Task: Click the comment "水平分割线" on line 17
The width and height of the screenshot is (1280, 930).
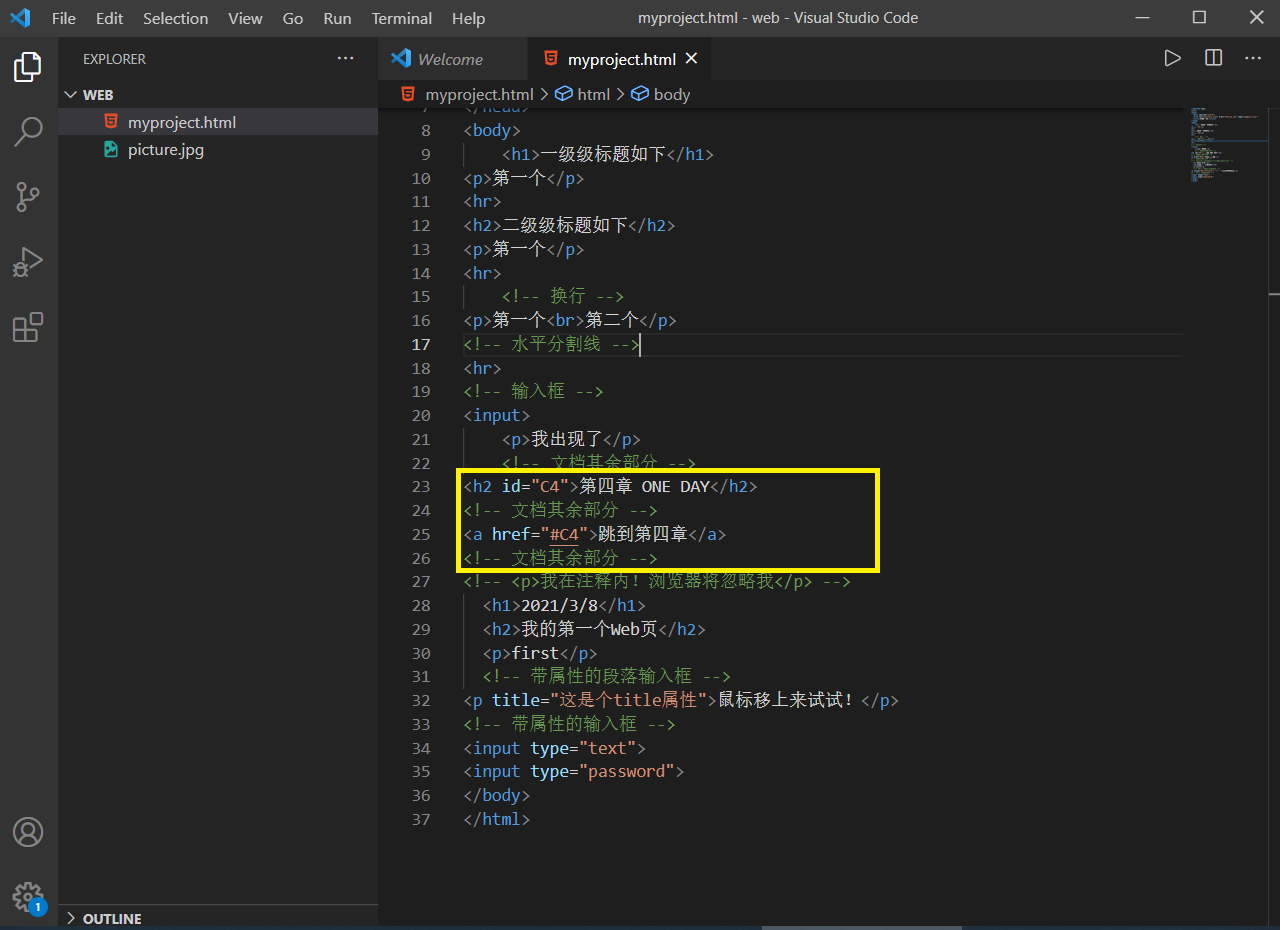Action: click(556, 344)
